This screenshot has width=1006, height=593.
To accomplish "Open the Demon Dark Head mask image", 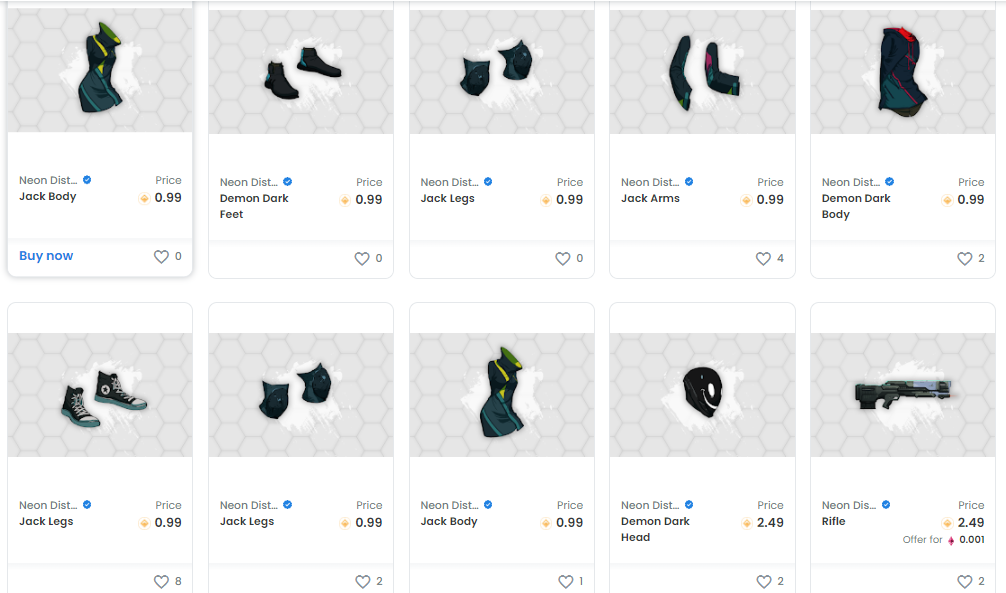I will pos(703,395).
